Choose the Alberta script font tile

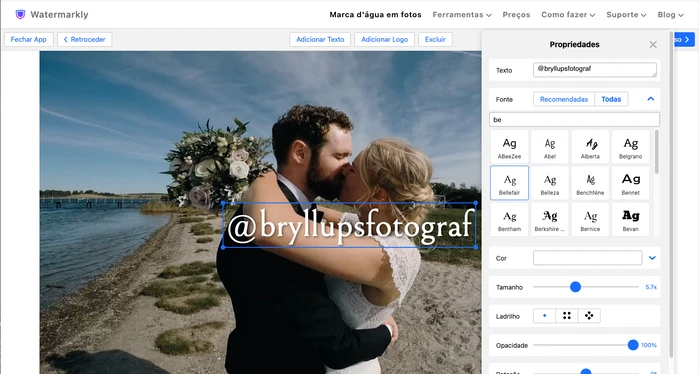coord(590,147)
